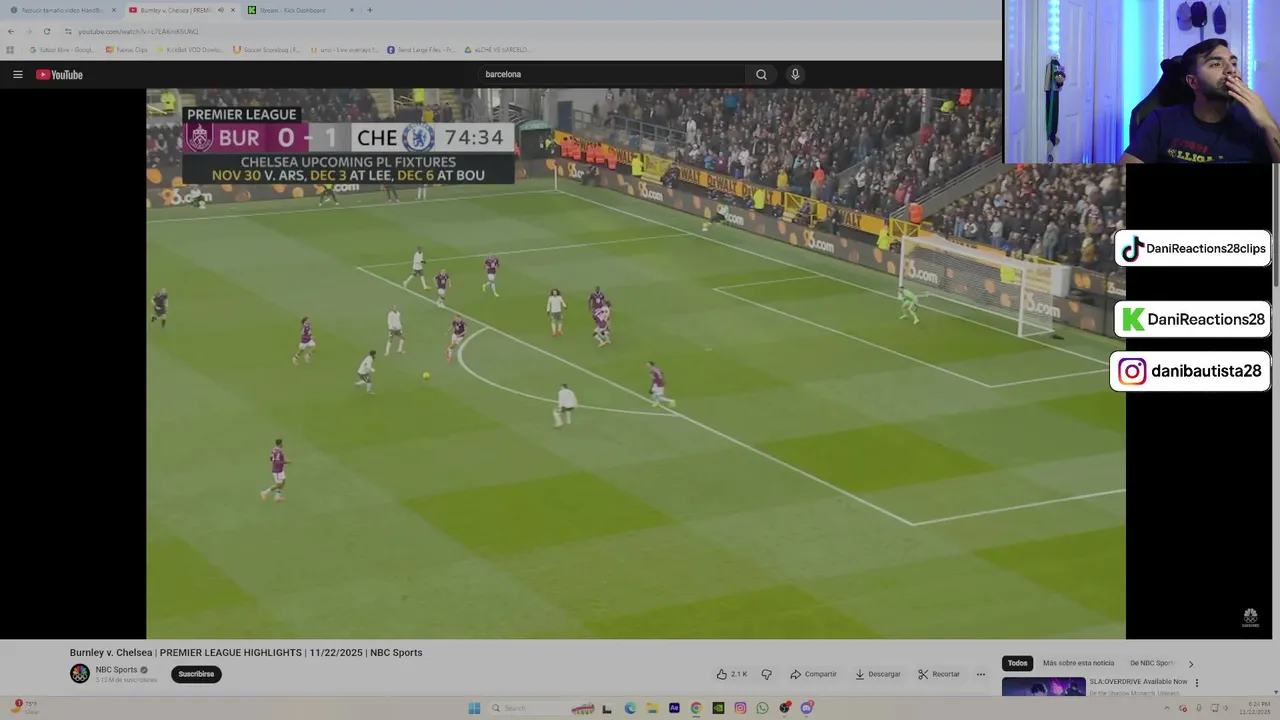Screen dimensions: 1280x720
Task: Select the 'De NBC Sports' chip
Action: (1151, 663)
